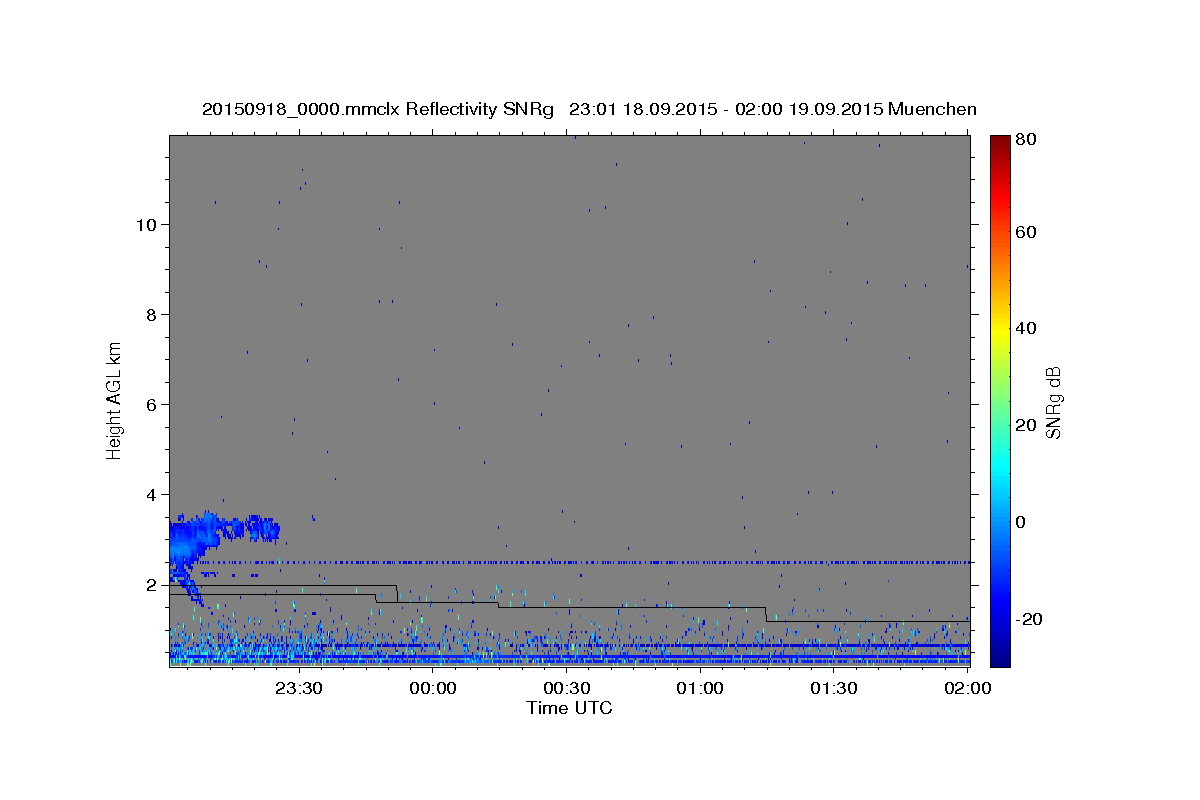Click the 00:30 time tick label
The width and height of the screenshot is (1200, 800).
pos(567,688)
